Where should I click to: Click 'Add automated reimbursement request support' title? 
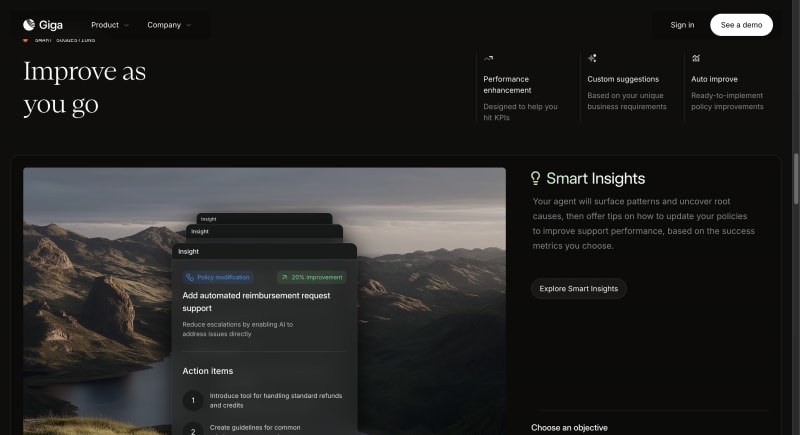[x=256, y=302]
